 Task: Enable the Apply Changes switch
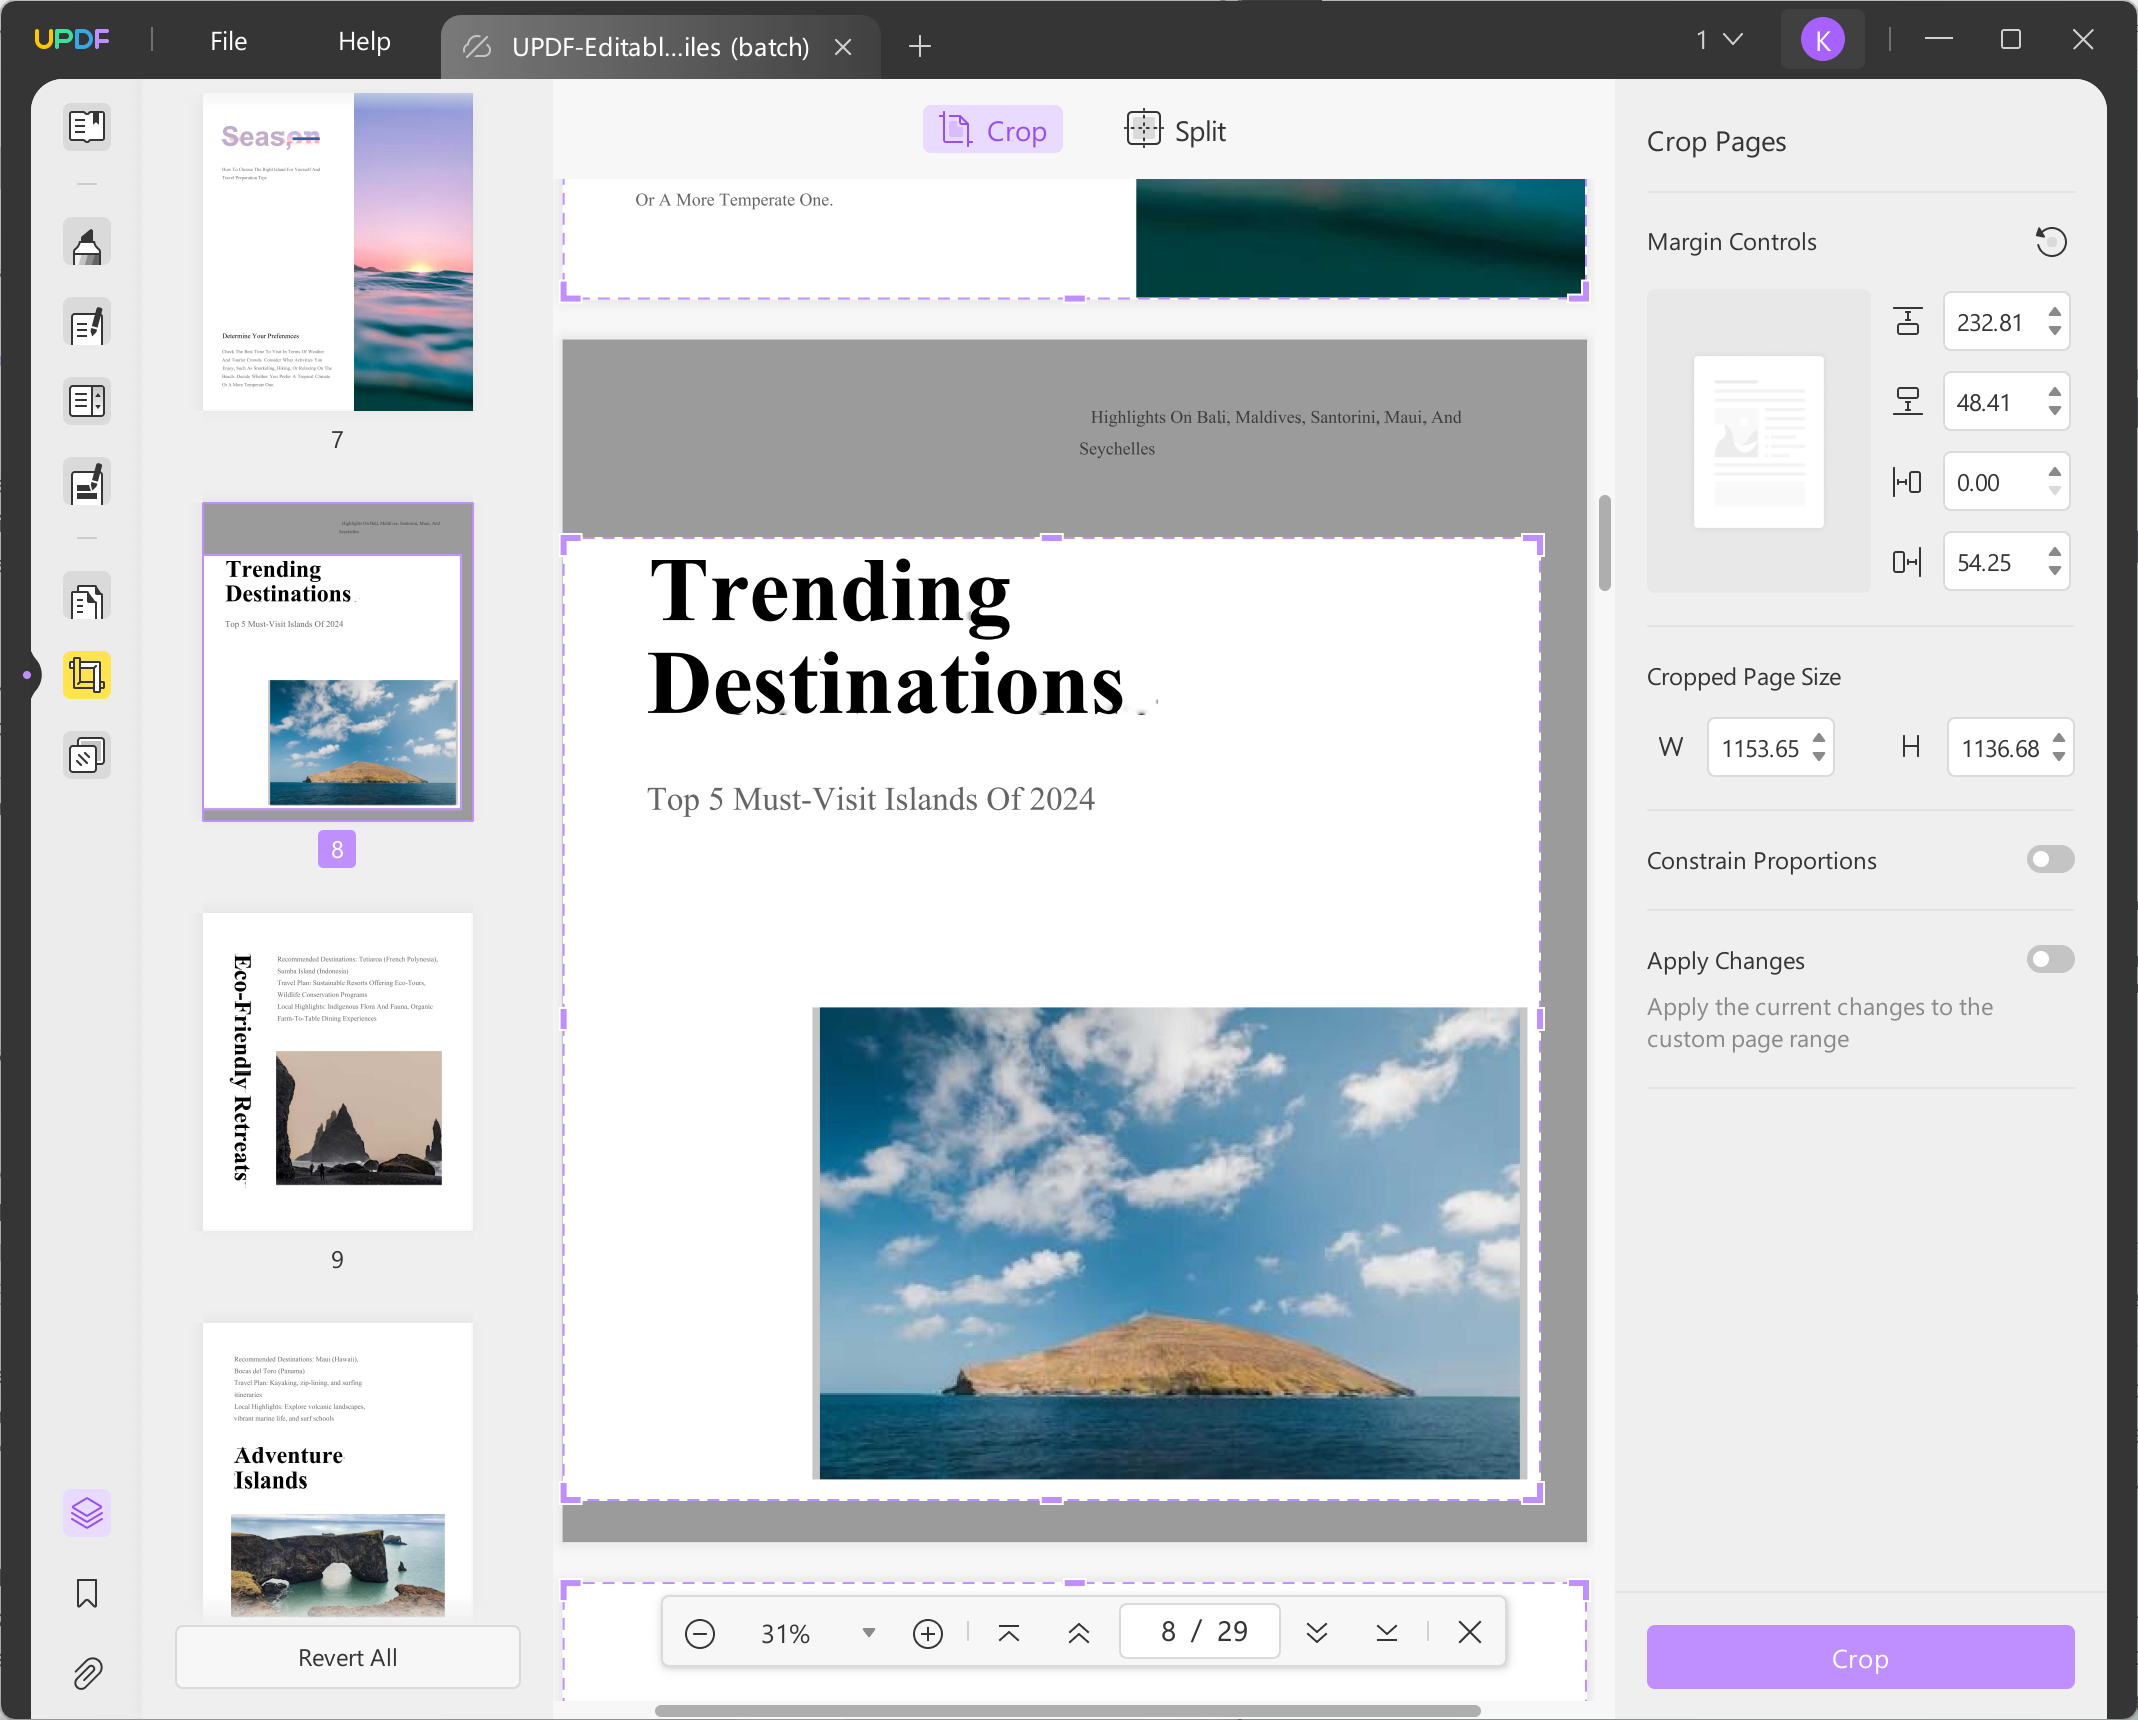(x=2050, y=960)
